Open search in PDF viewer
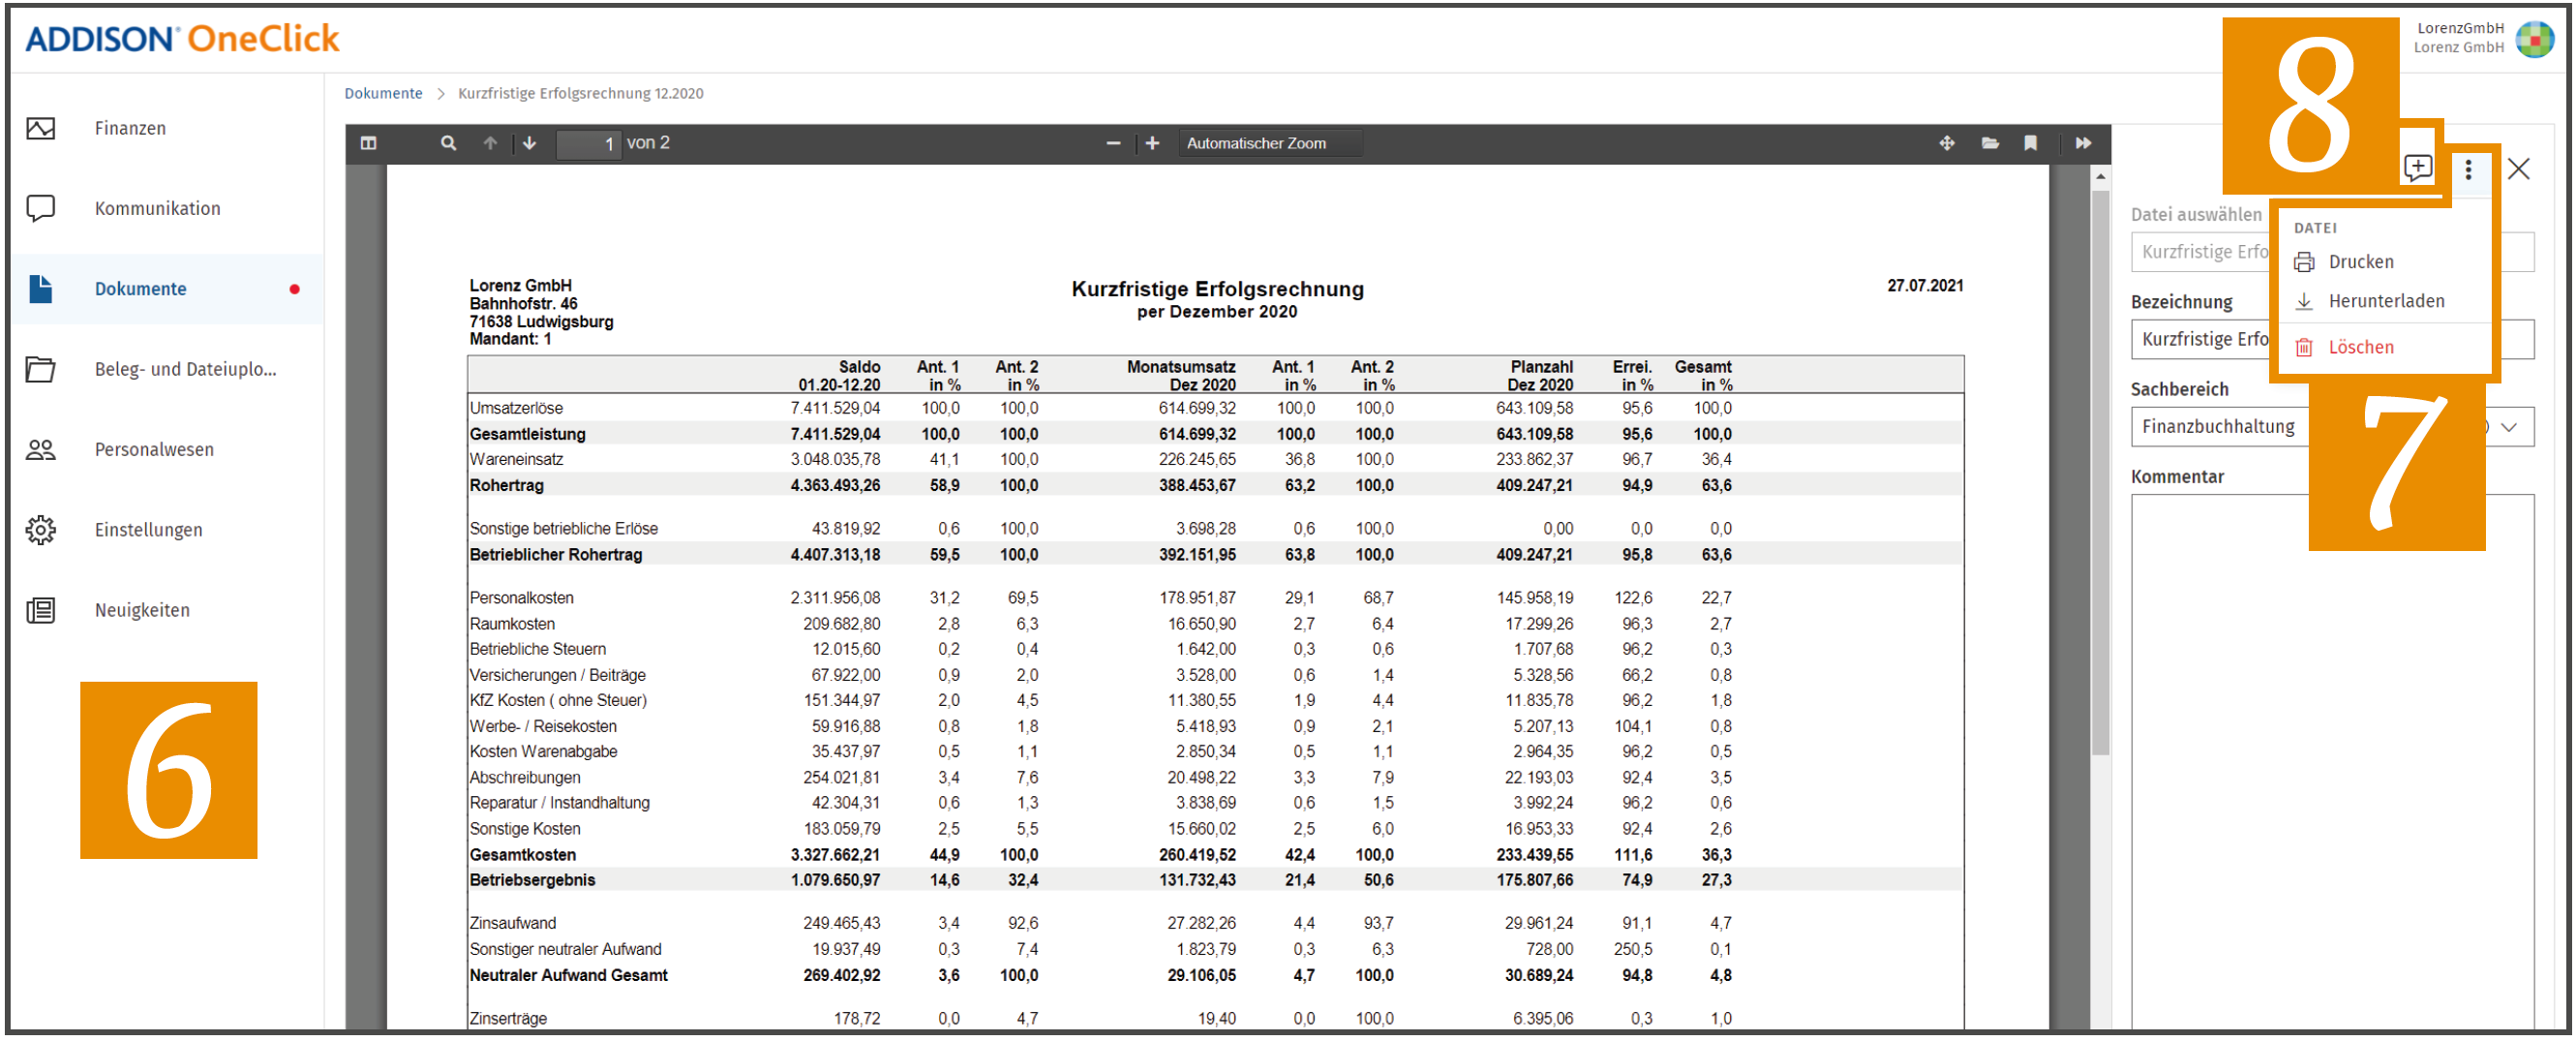This screenshot has width=2576, height=1041. pos(448,143)
